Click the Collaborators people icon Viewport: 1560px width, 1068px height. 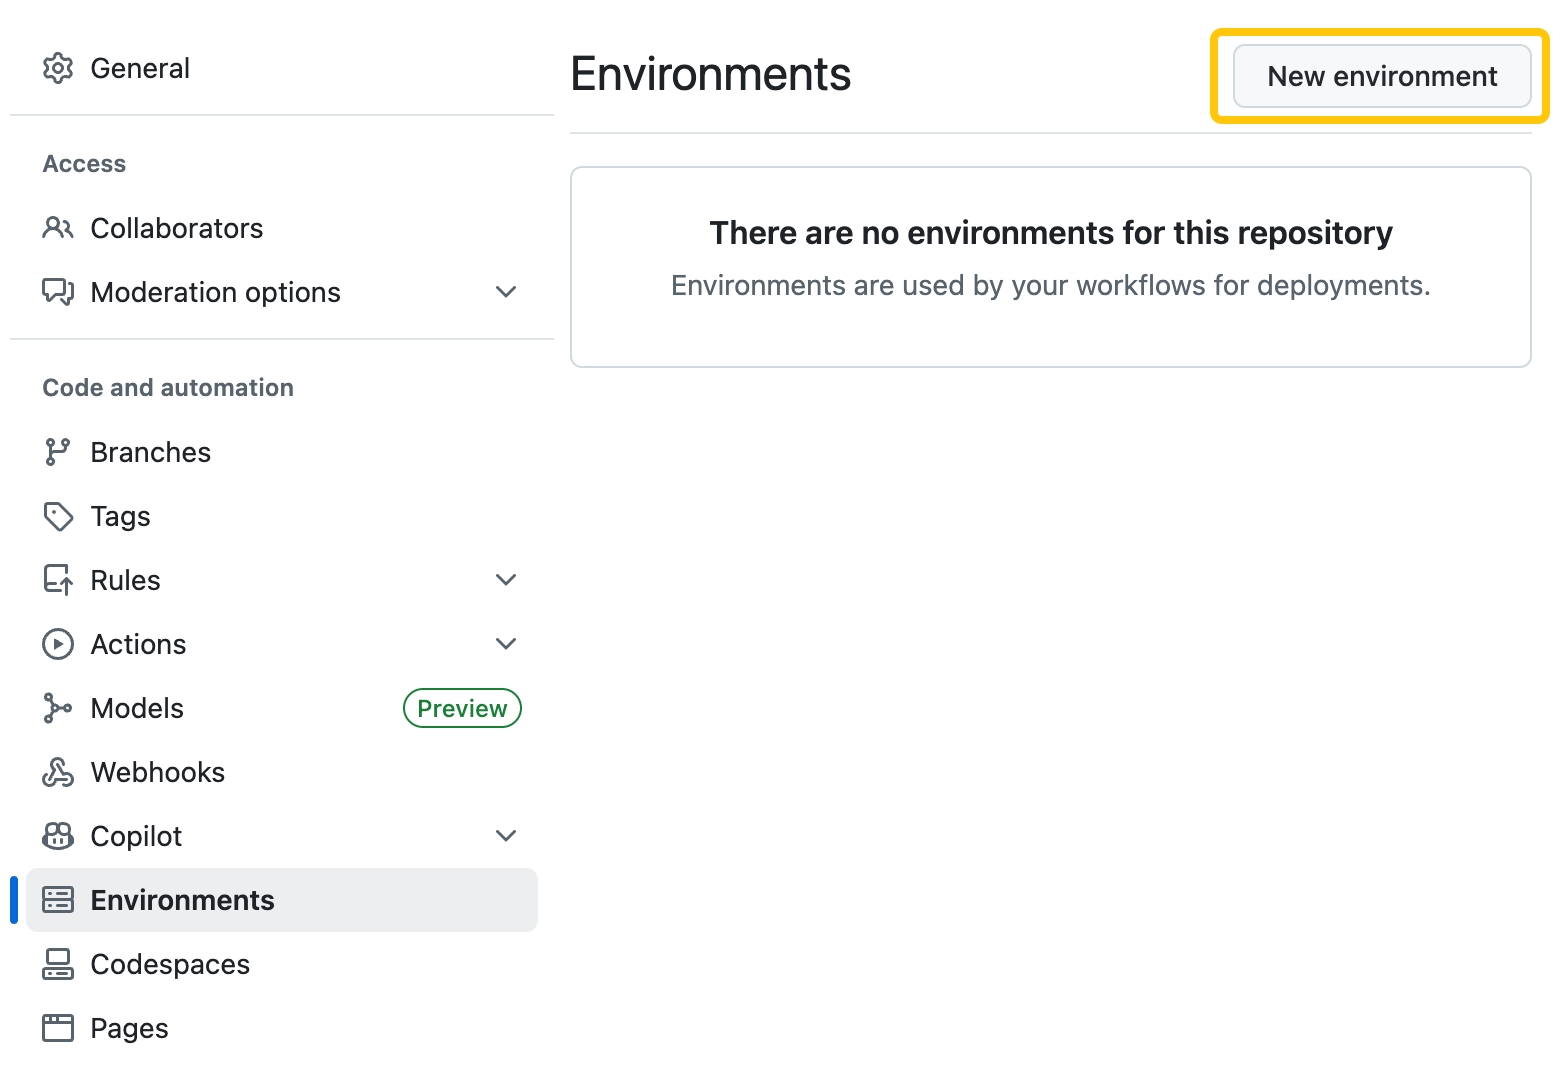58,228
